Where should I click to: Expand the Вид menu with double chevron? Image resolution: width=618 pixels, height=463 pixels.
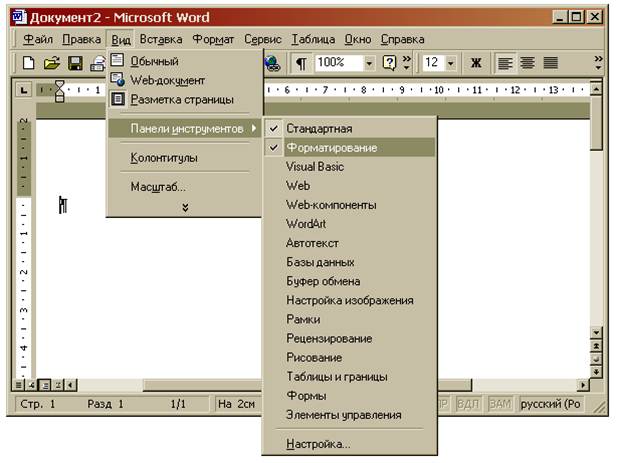tap(185, 207)
